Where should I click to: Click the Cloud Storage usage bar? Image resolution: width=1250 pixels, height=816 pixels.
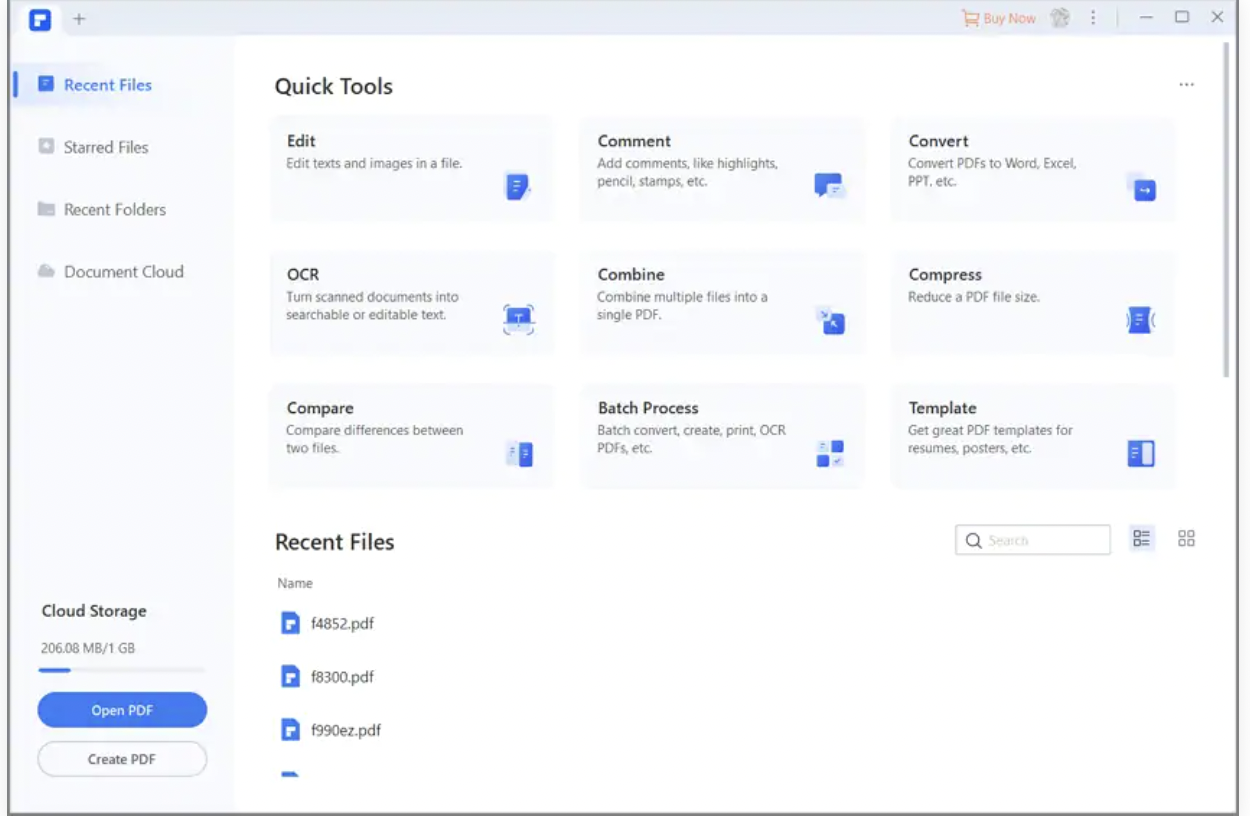pos(121,670)
